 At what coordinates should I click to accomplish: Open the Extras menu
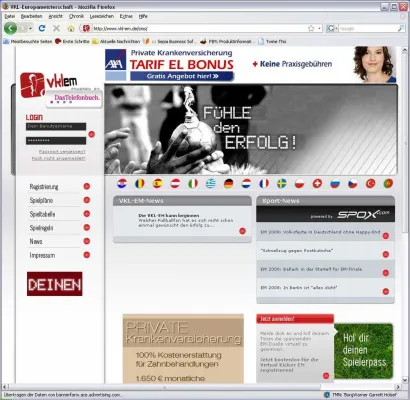click(126, 16)
